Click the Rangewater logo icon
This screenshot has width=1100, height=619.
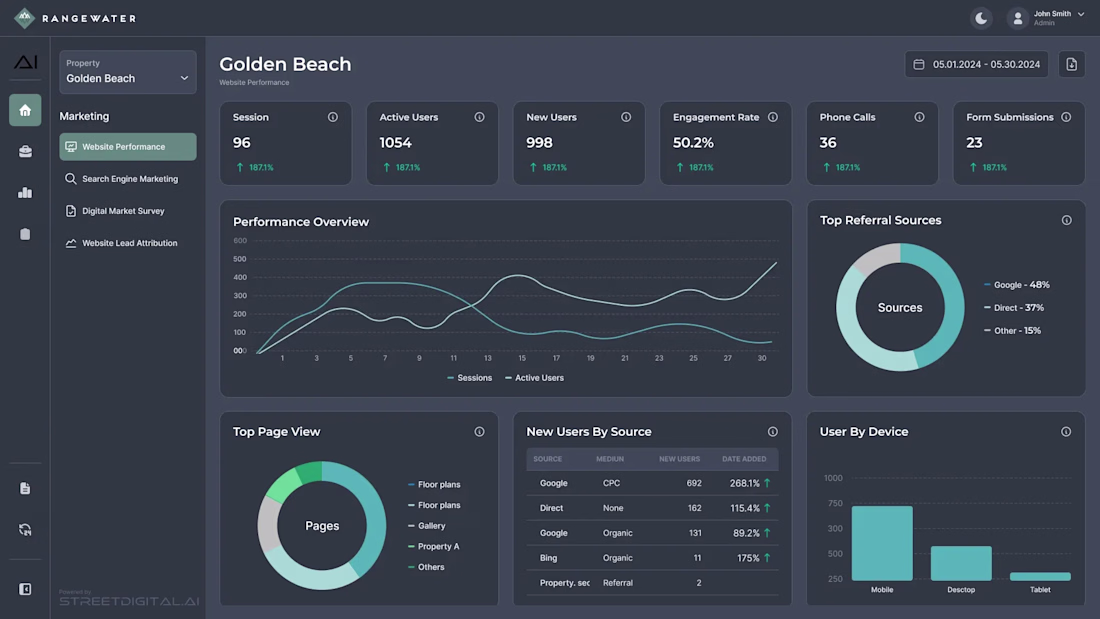coord(25,18)
